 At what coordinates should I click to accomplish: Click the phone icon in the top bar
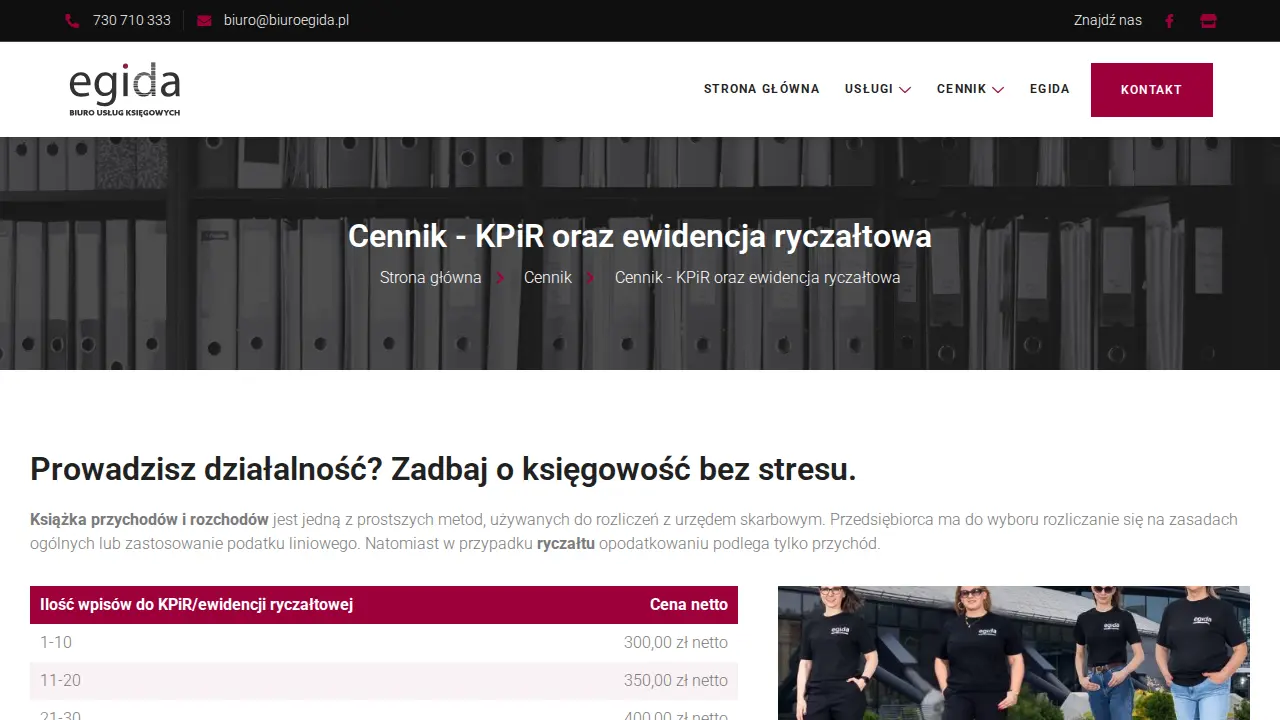tap(72, 21)
